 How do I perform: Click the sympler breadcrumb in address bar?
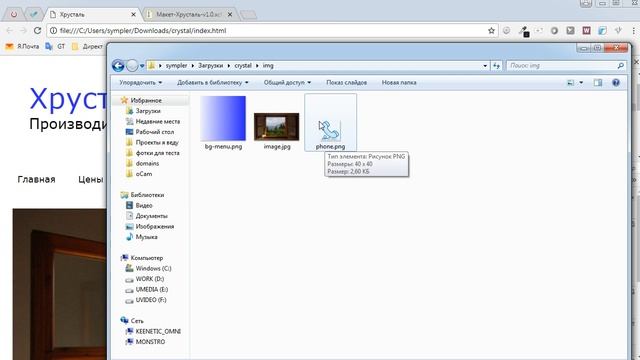tap(176, 65)
